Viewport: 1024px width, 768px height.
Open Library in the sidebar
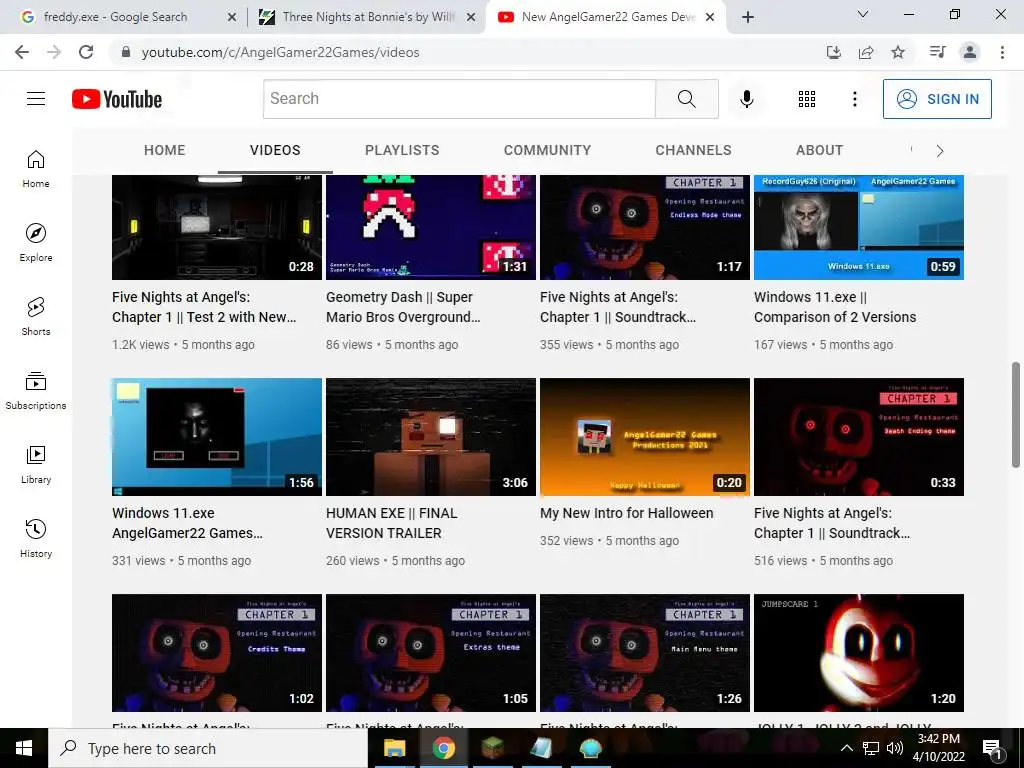[x=36, y=464]
